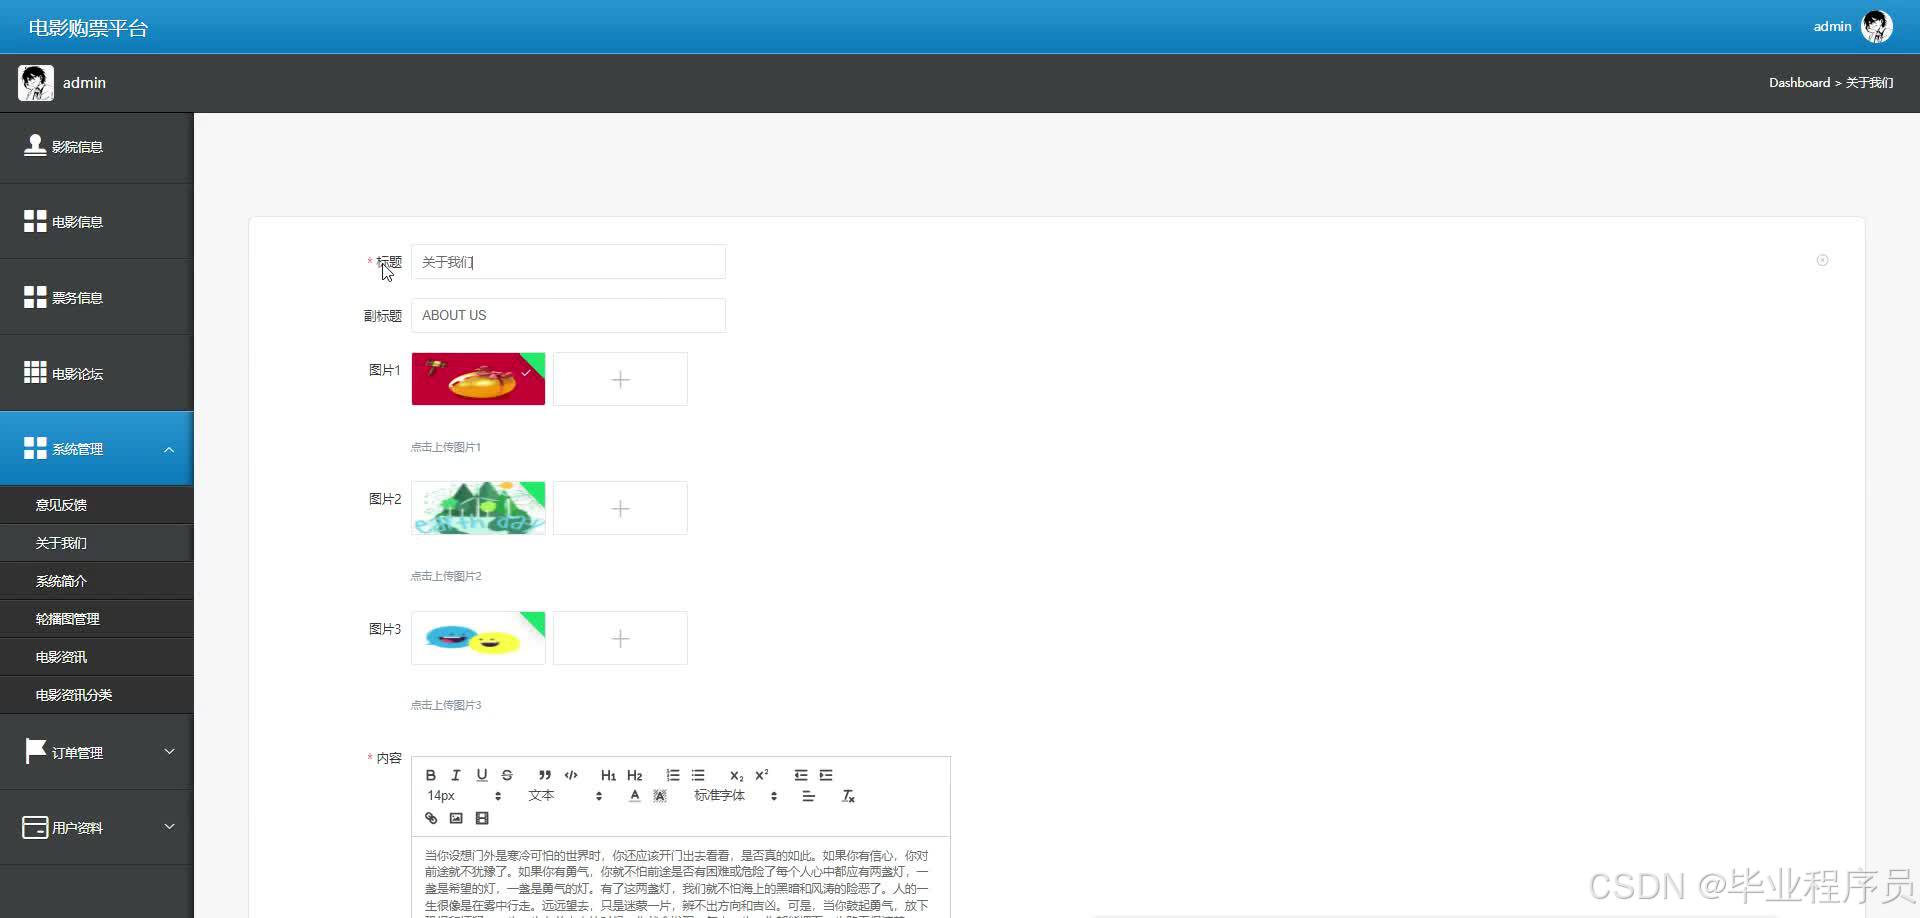This screenshot has height=918, width=1920.
Task: Click the 副标题 input field with ABOUT US
Action: pos(568,315)
